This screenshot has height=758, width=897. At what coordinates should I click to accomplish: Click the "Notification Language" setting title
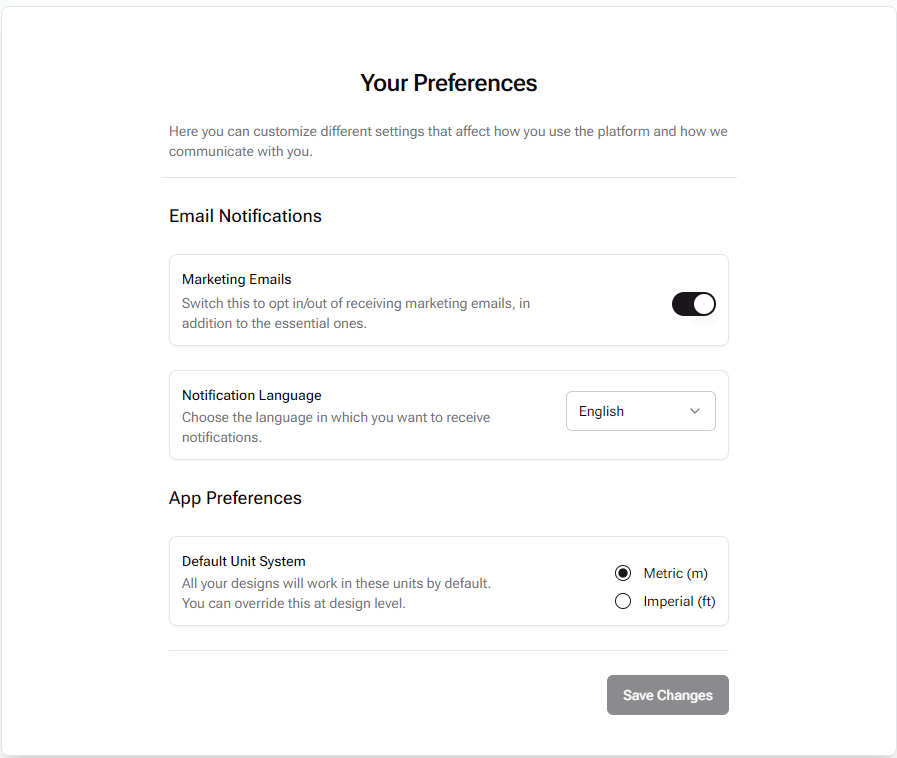251,395
